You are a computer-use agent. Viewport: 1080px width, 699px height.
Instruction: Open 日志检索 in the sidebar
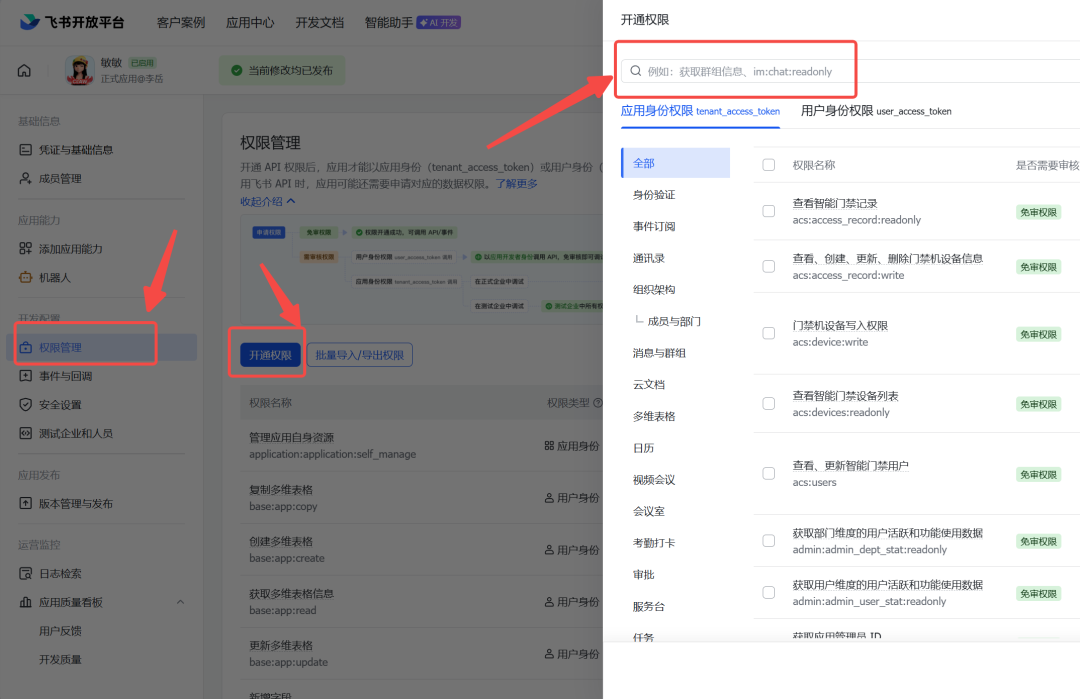coord(60,574)
